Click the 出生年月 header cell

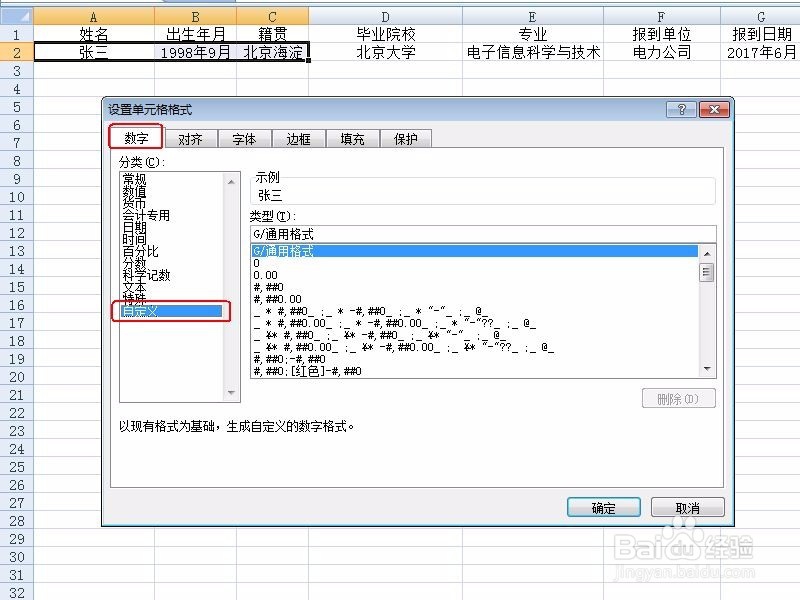tap(195, 34)
